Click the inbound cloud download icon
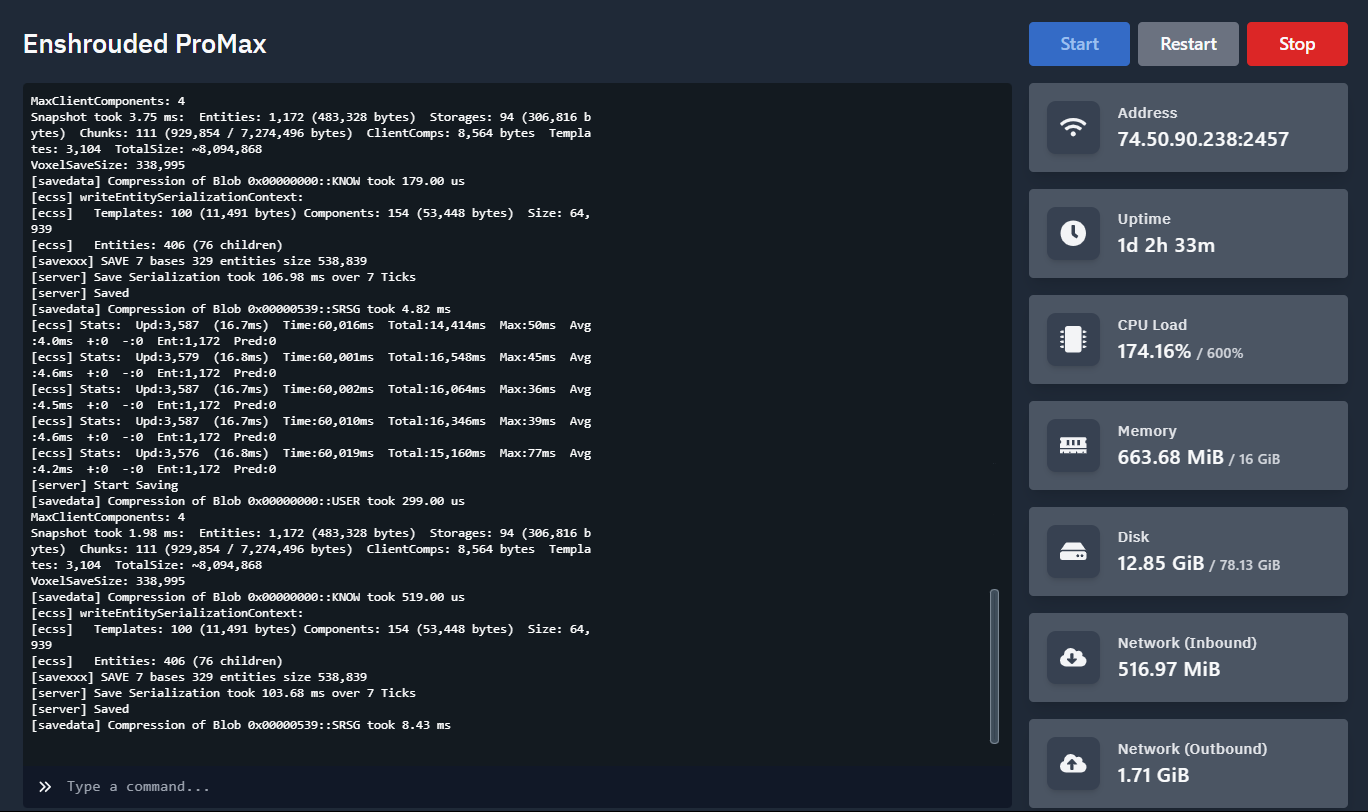Screen dimensions: 1368x812 pyautogui.click(x=1073, y=658)
